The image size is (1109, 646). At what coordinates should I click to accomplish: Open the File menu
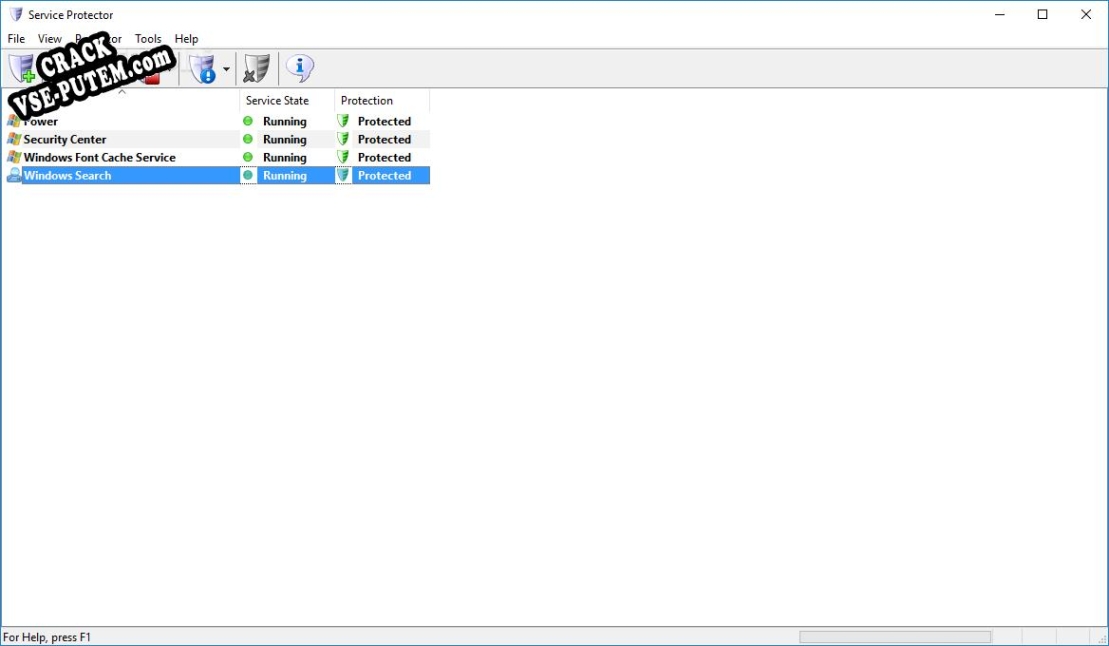(16, 39)
